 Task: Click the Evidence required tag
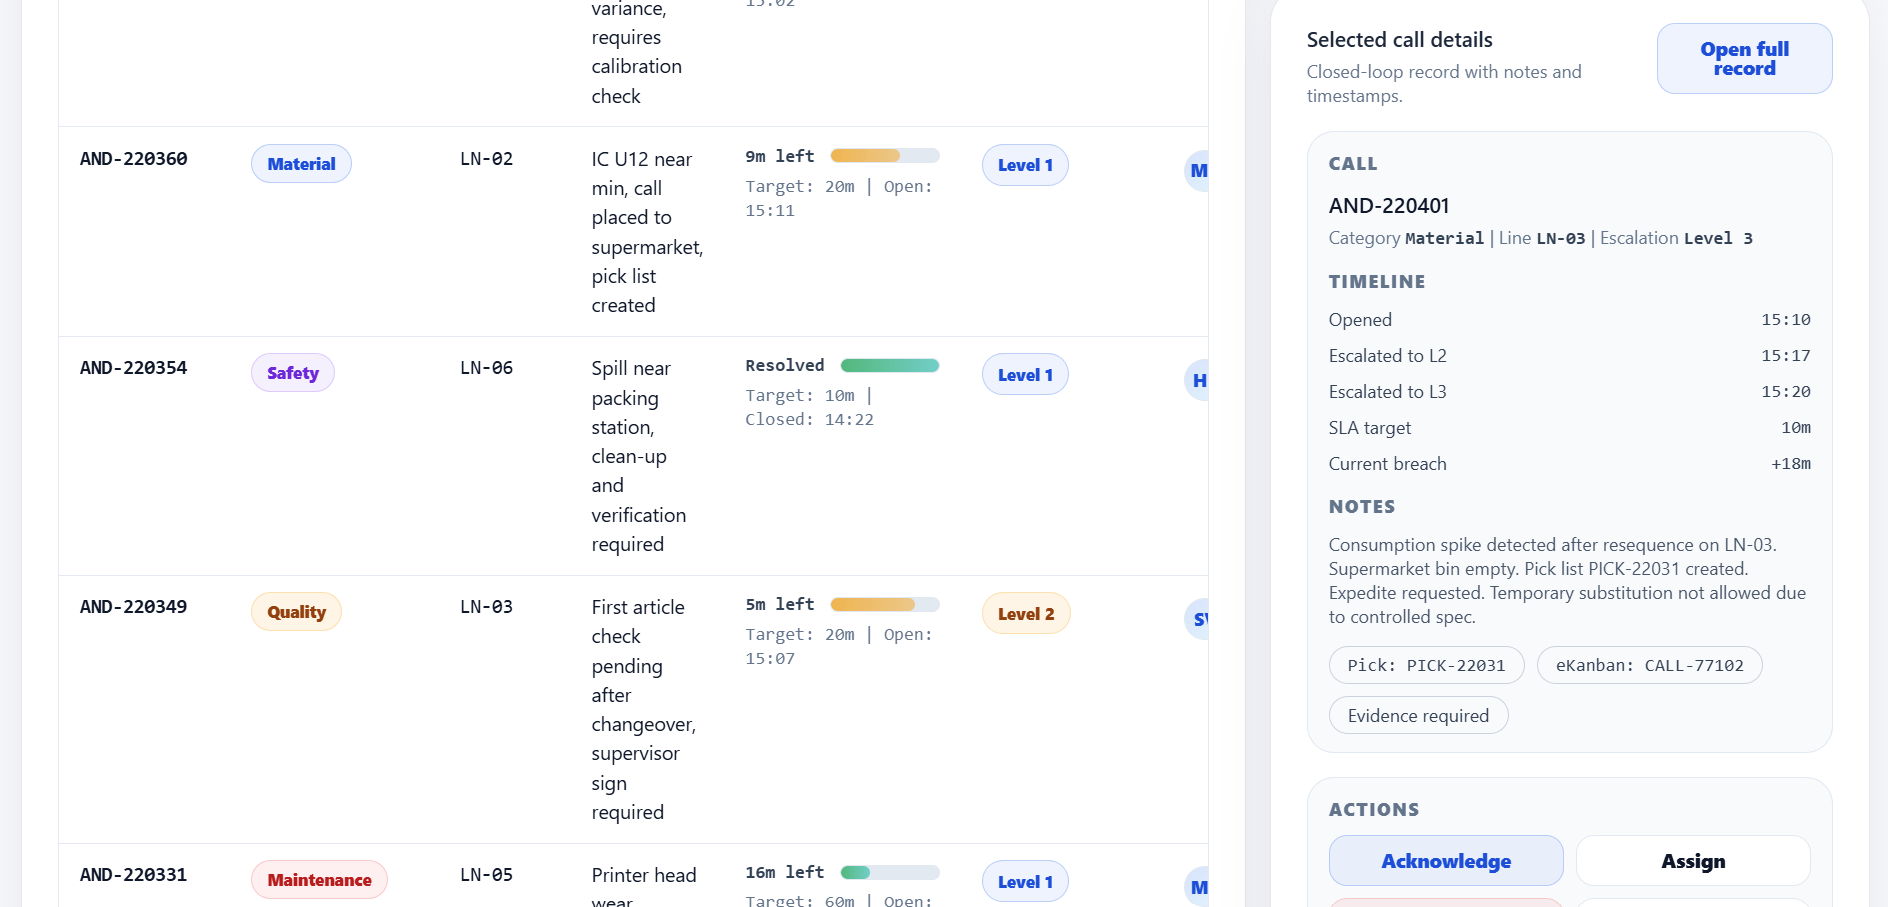click(x=1417, y=716)
